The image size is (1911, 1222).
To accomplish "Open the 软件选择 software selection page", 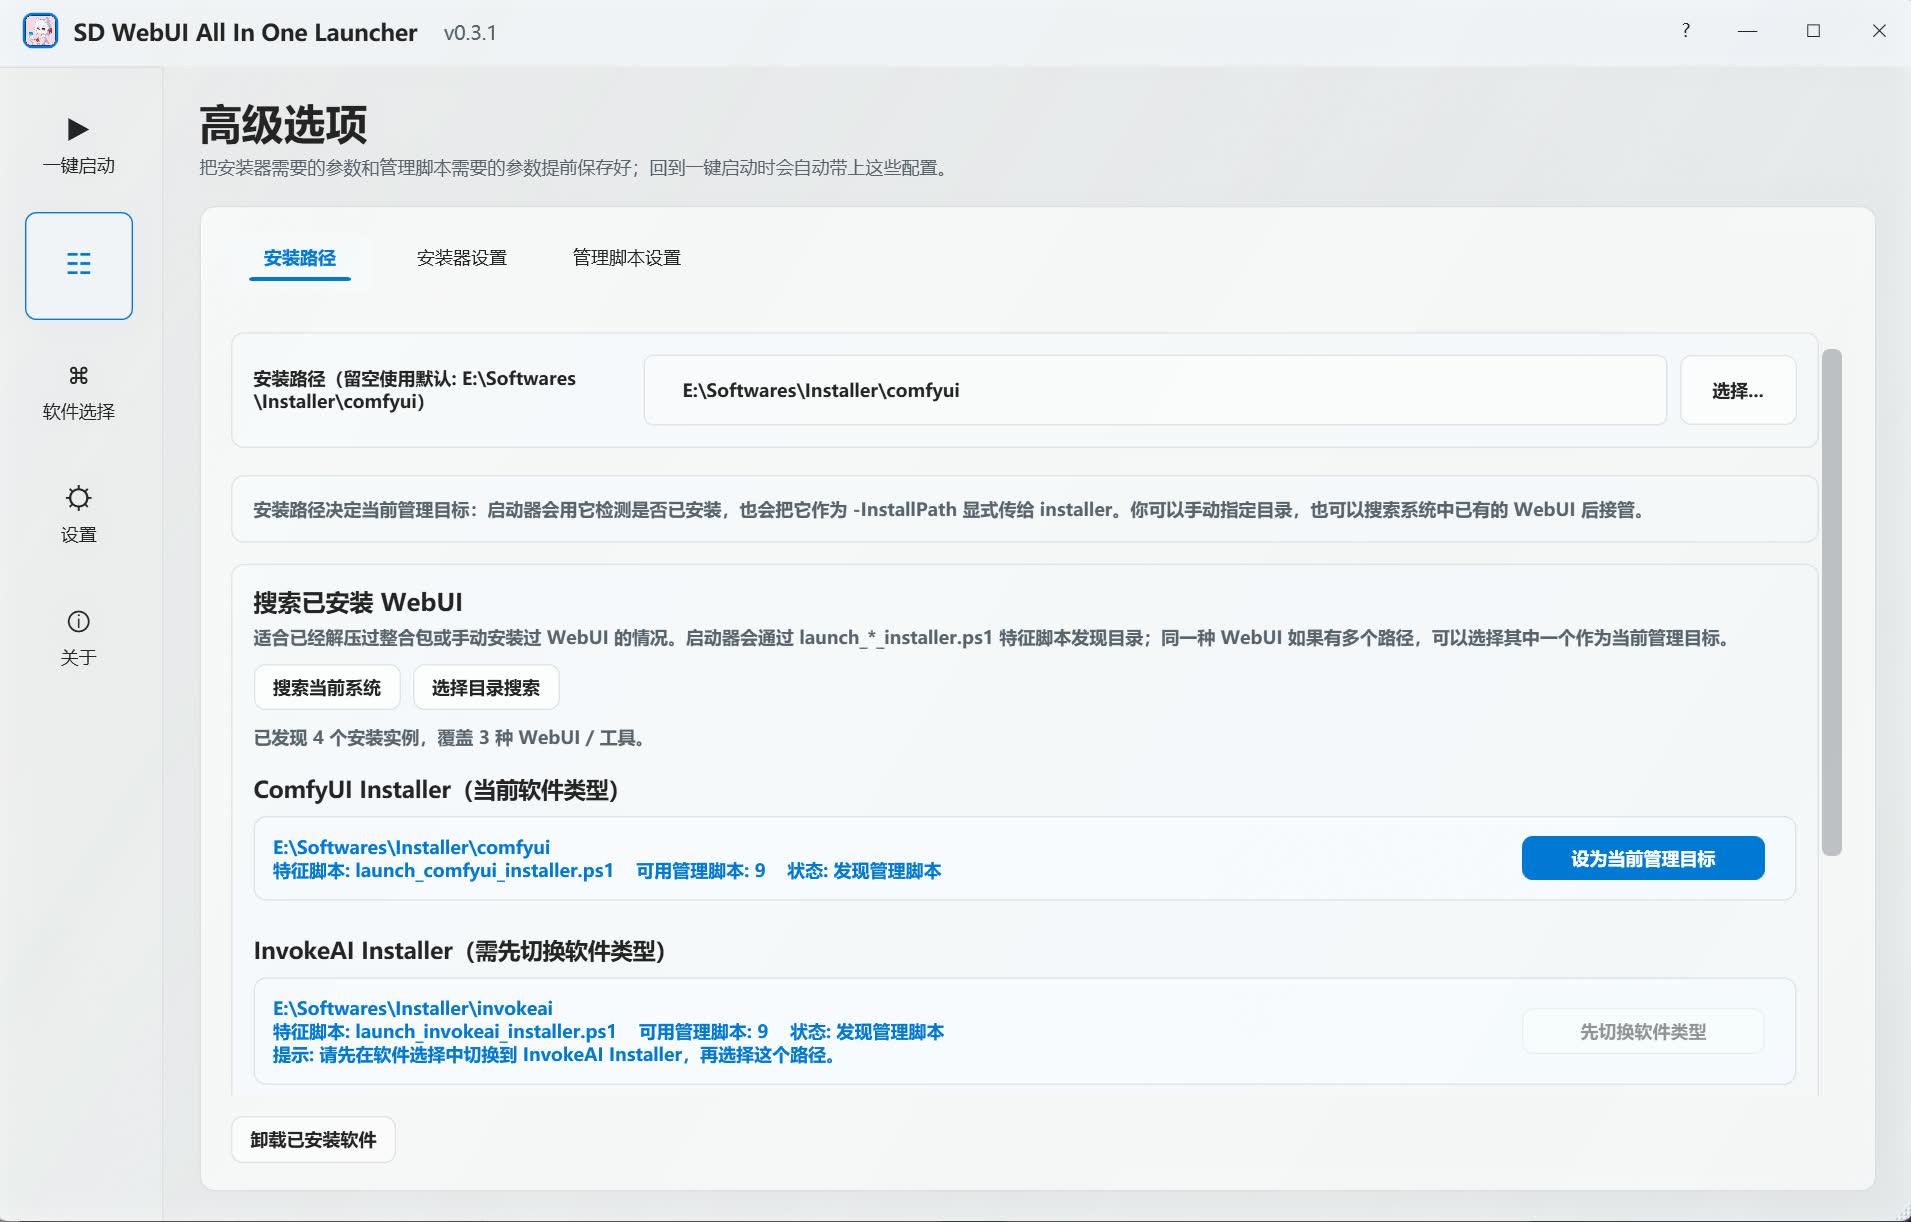I will pyautogui.click(x=78, y=393).
